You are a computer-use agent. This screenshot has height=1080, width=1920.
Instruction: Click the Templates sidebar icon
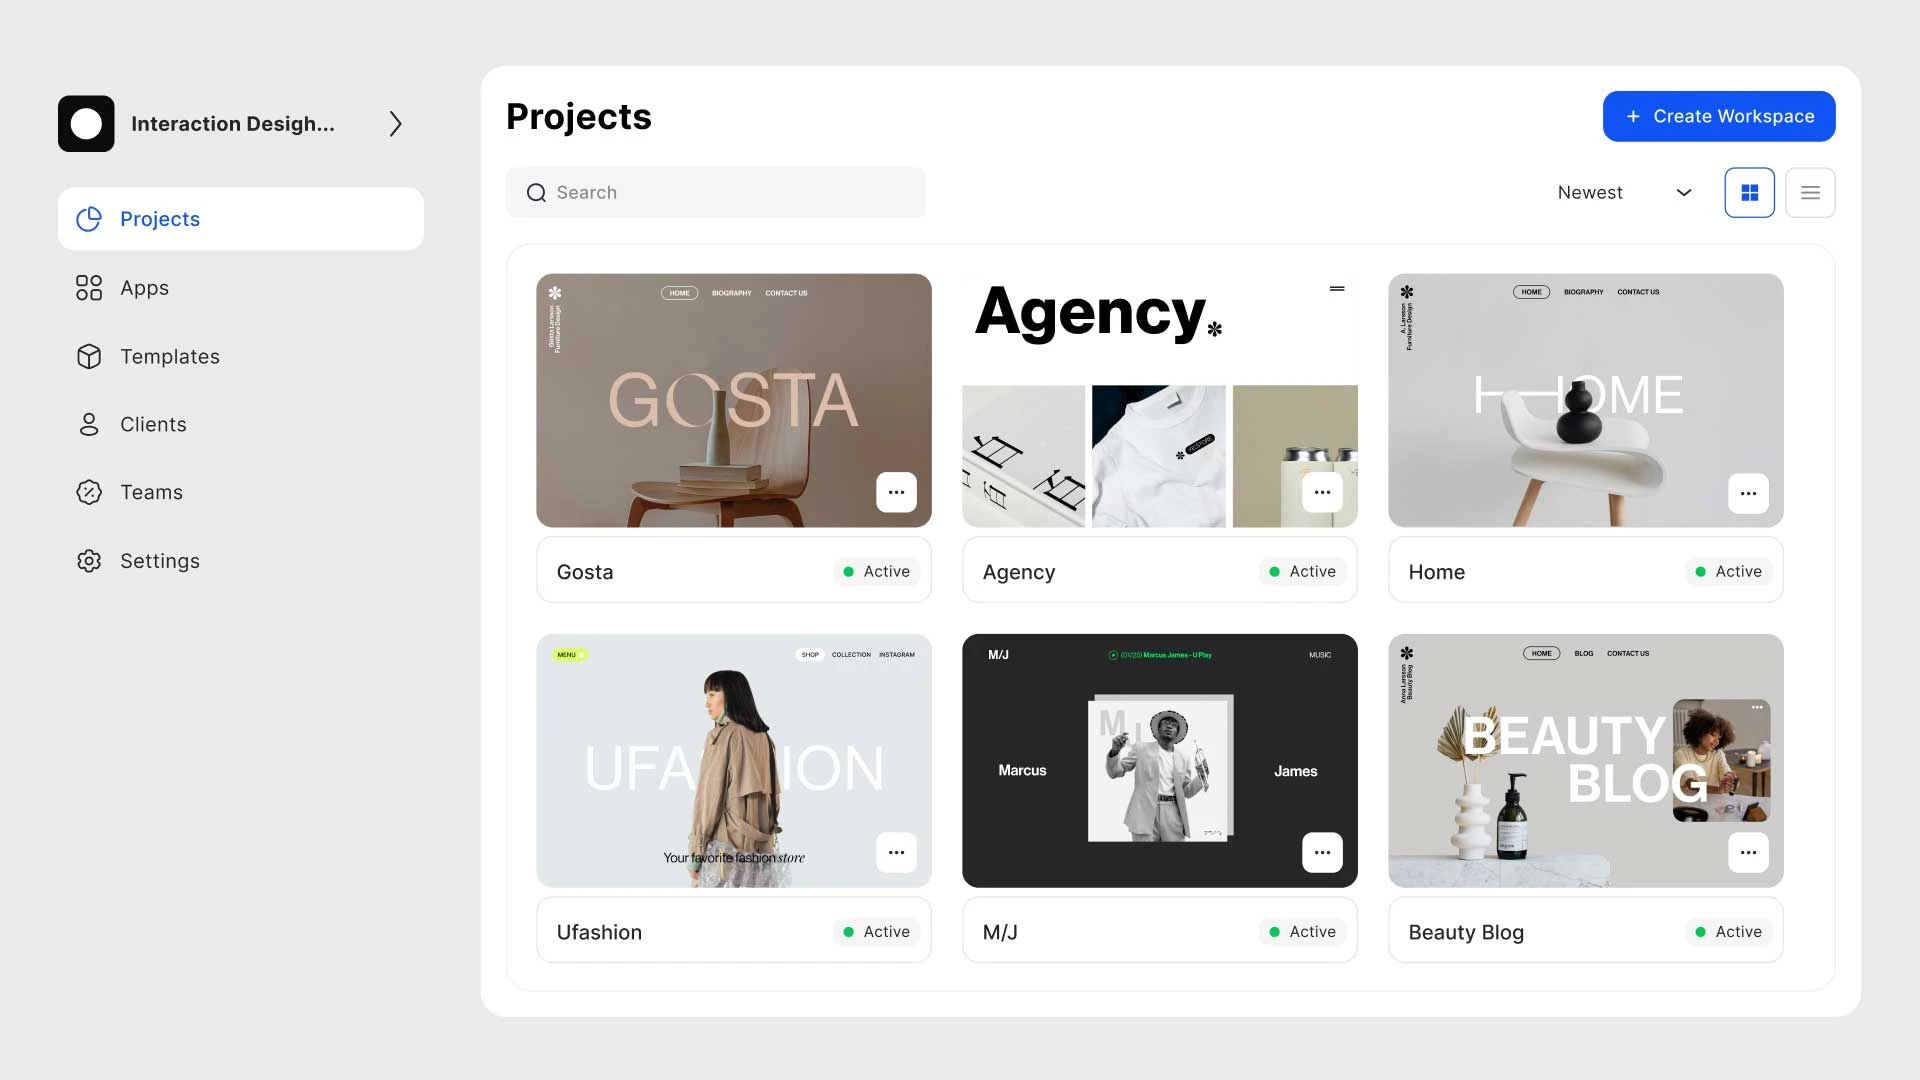[x=88, y=355]
